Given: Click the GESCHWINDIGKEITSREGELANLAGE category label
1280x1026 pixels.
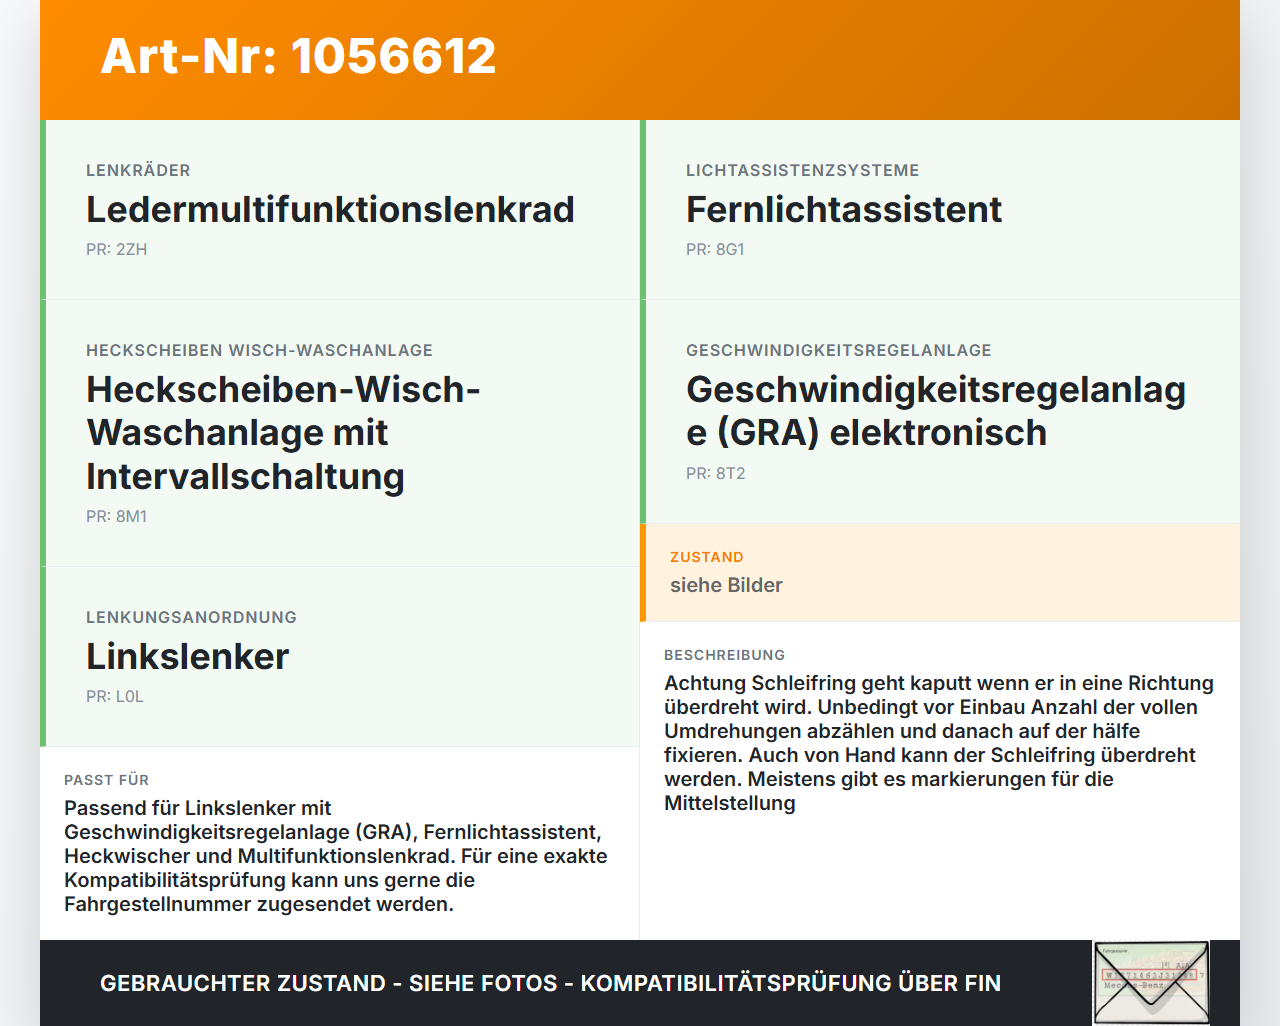Looking at the screenshot, I should (x=838, y=350).
